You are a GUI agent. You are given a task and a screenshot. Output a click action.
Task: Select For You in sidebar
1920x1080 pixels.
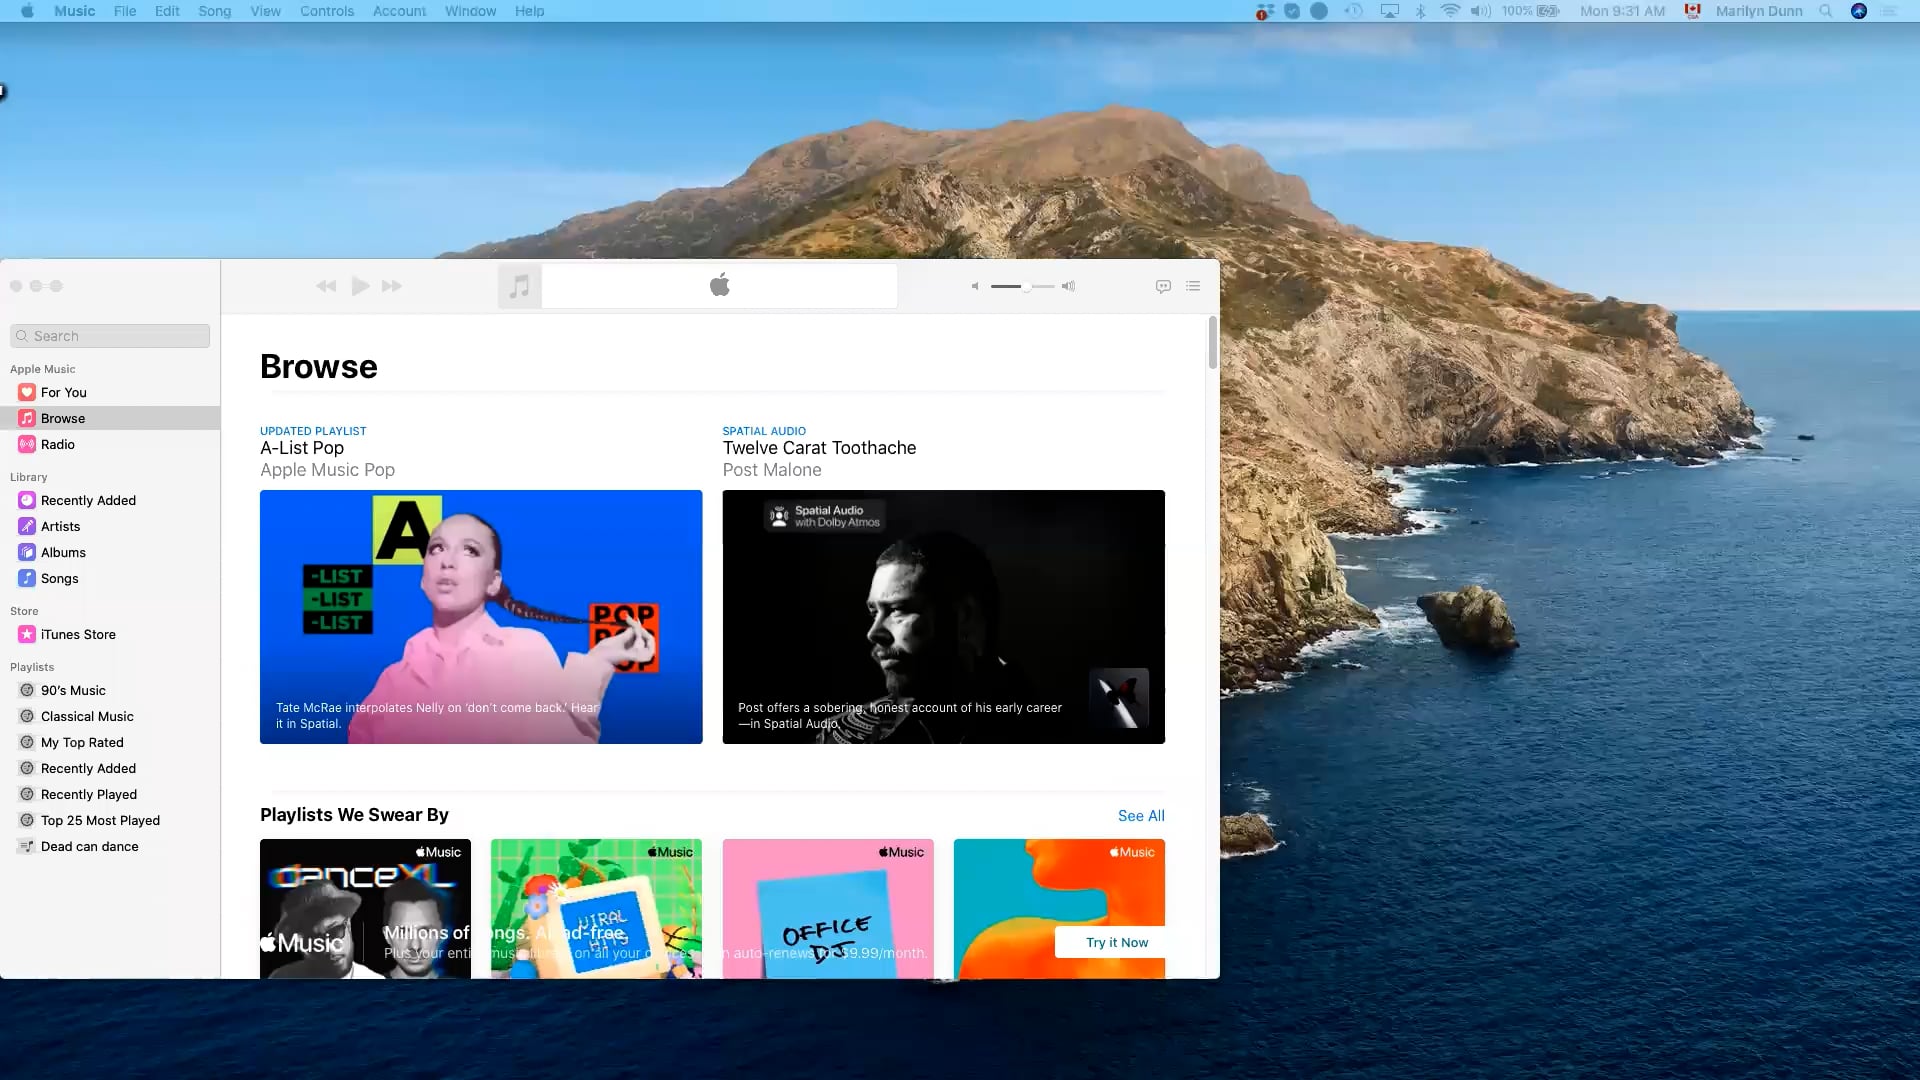tap(63, 392)
